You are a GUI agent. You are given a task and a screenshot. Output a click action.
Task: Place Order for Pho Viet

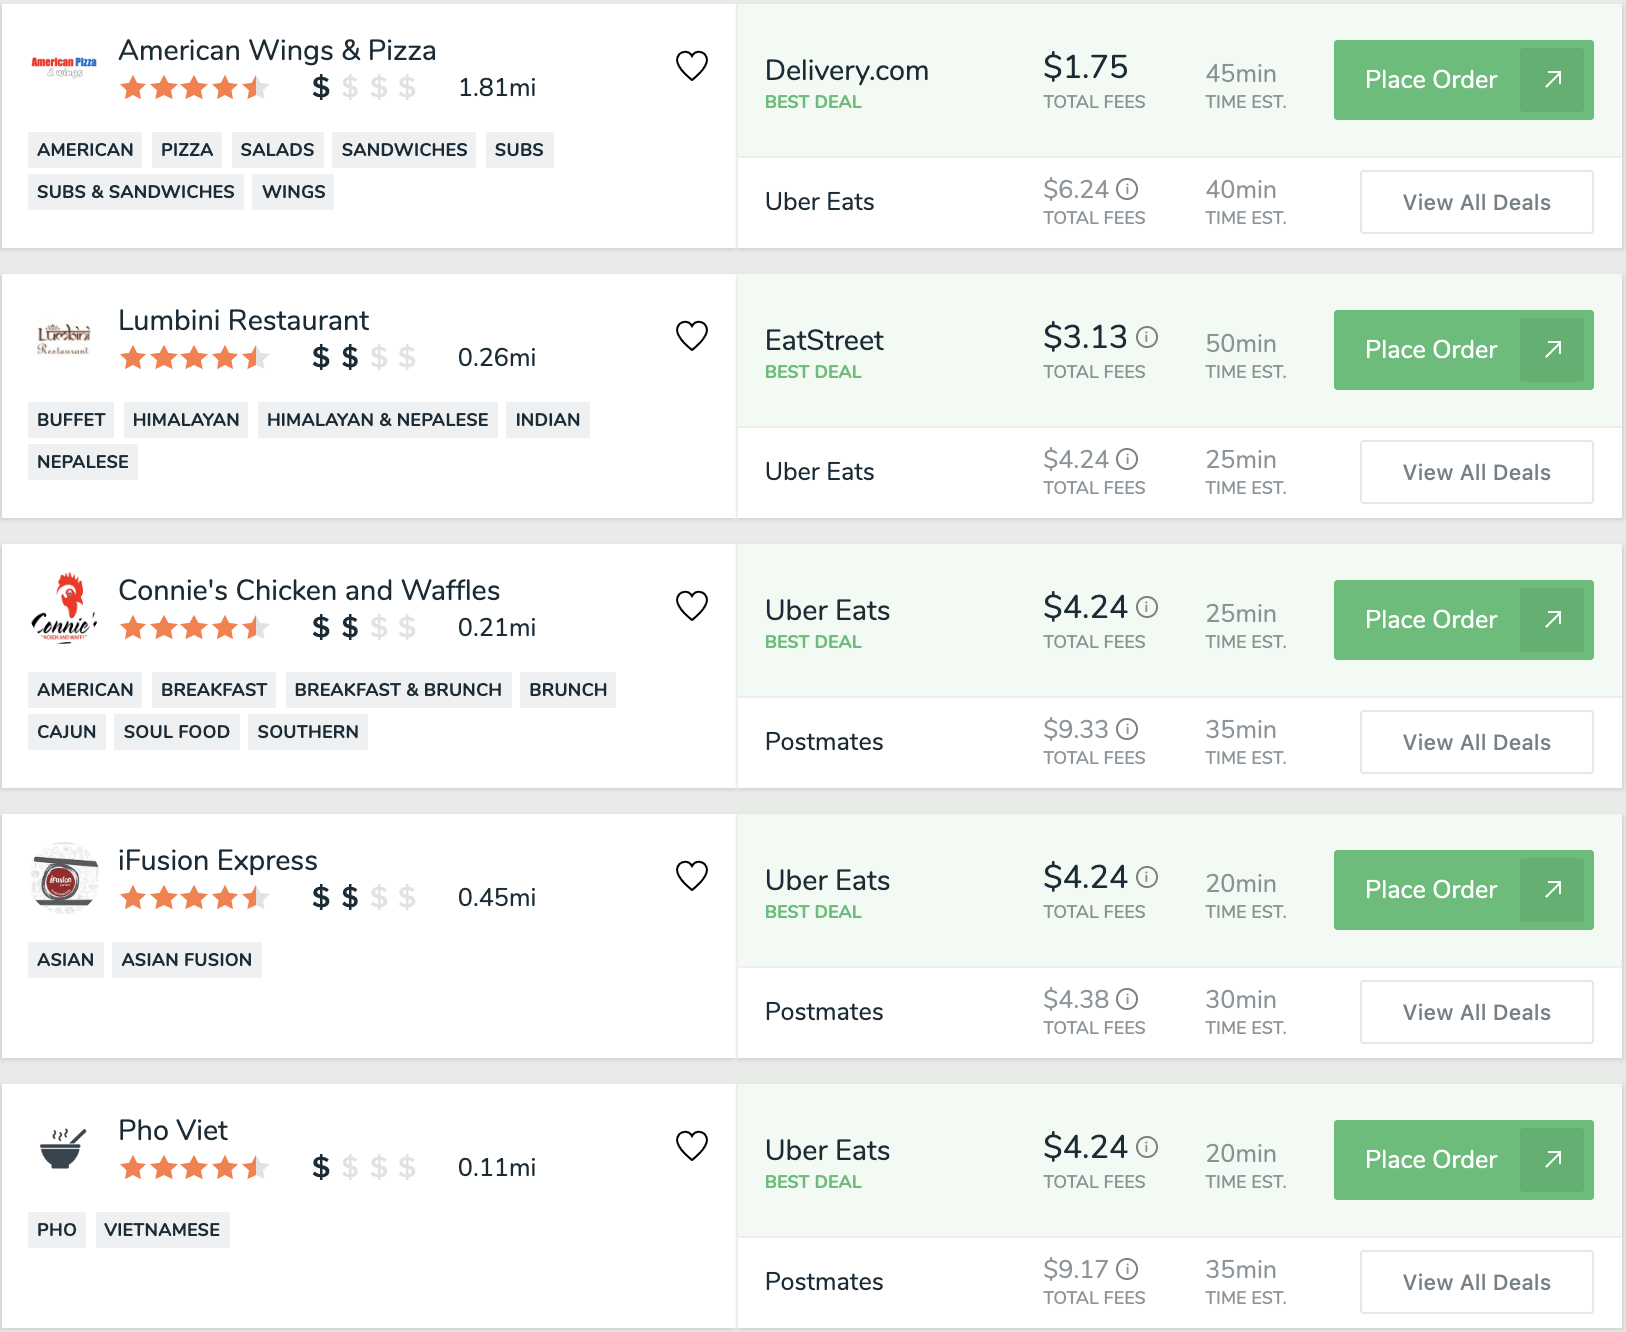(x=1463, y=1160)
